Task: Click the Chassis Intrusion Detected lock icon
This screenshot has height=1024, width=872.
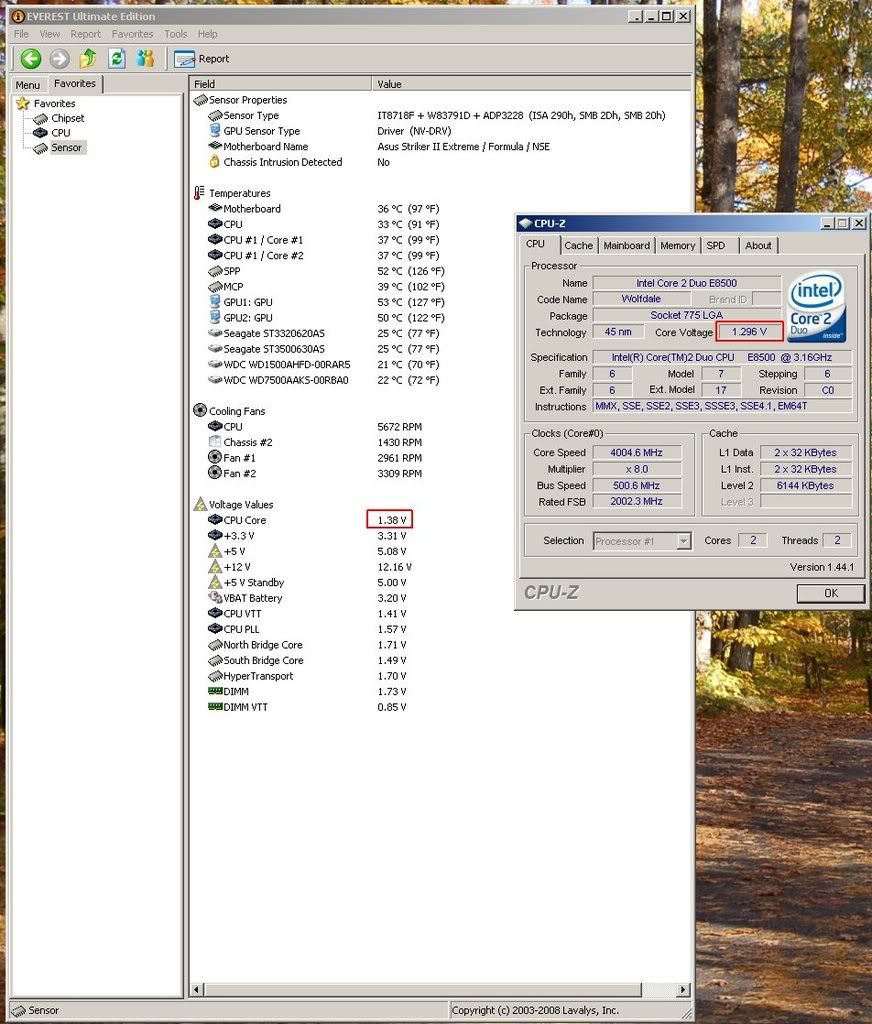Action: click(214, 161)
